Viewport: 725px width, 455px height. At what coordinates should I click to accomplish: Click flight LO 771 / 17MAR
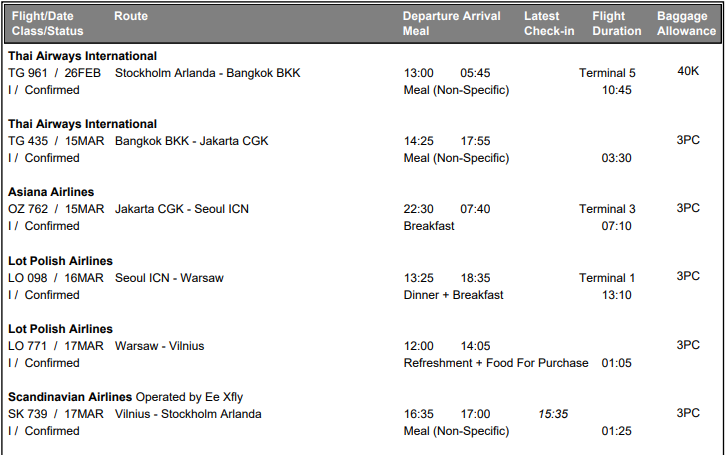tap(55, 346)
